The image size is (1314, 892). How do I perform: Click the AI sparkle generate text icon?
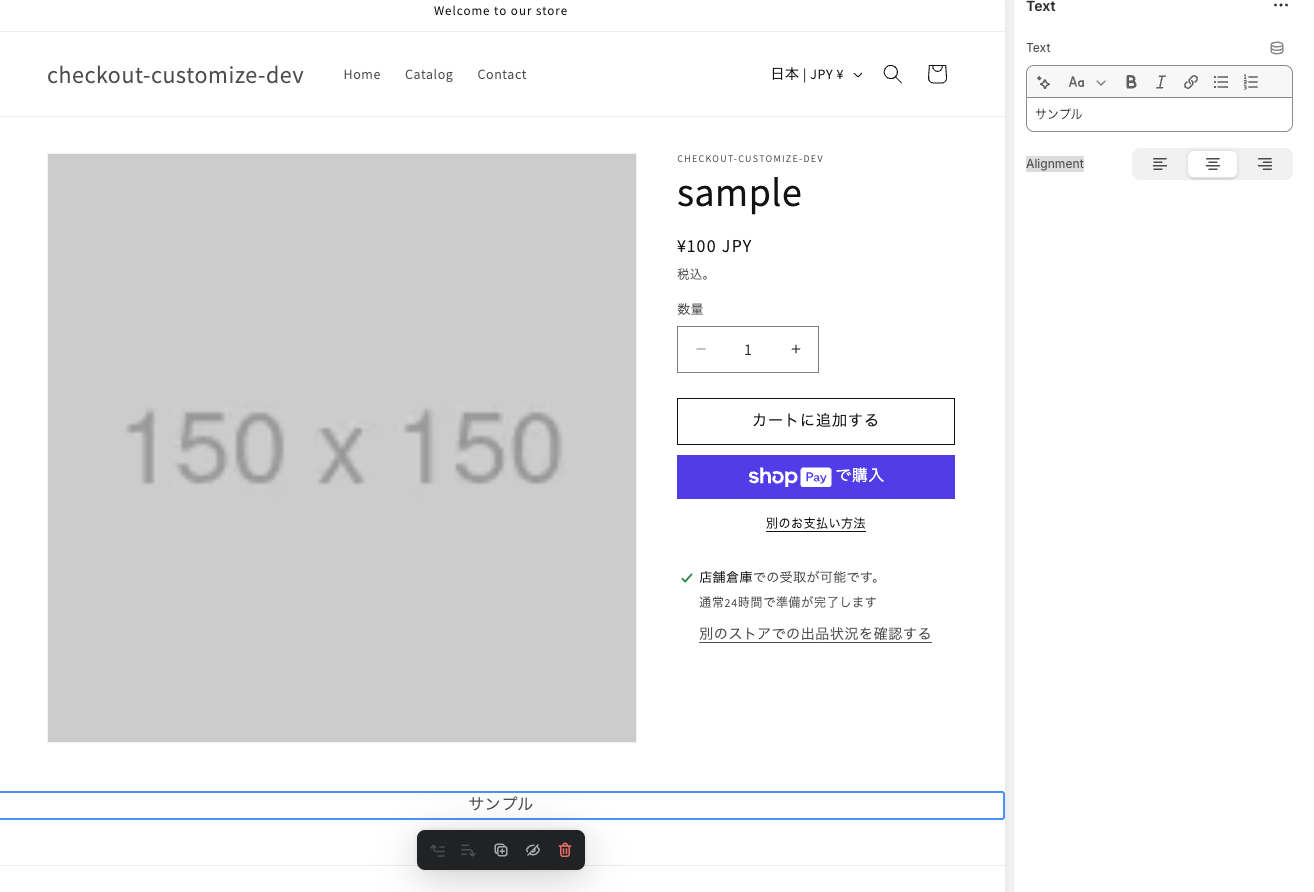pyautogui.click(x=1044, y=82)
